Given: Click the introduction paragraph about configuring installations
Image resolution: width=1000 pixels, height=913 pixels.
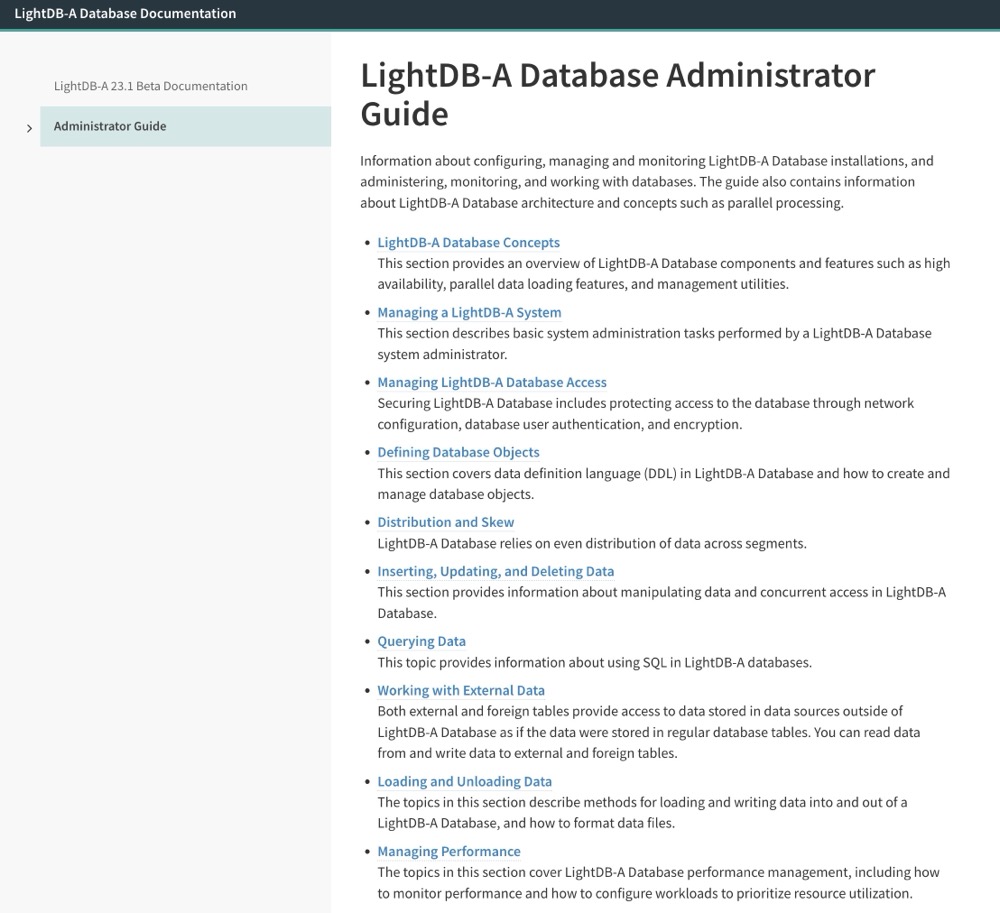Looking at the screenshot, I should pyautogui.click(x=647, y=182).
